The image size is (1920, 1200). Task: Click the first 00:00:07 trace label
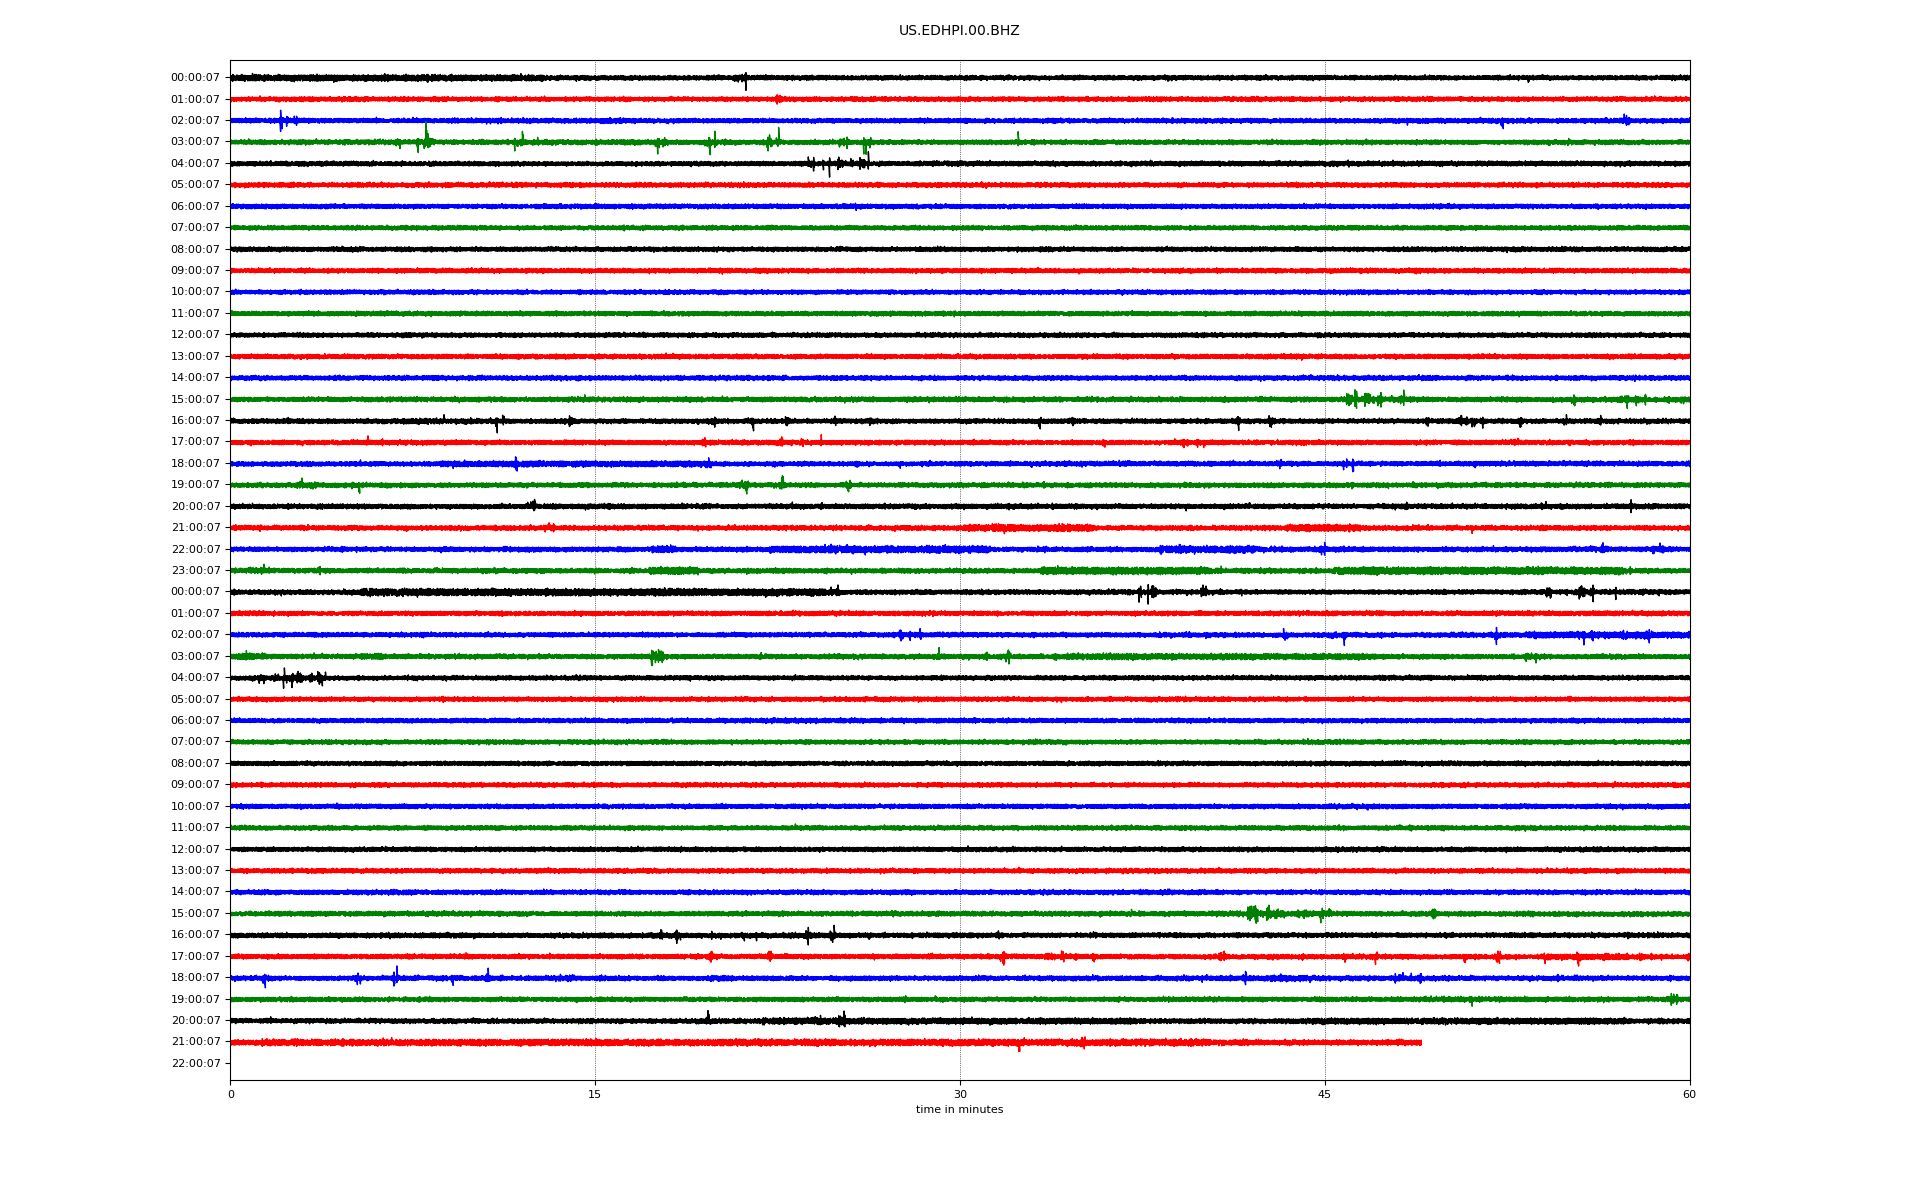(x=195, y=78)
